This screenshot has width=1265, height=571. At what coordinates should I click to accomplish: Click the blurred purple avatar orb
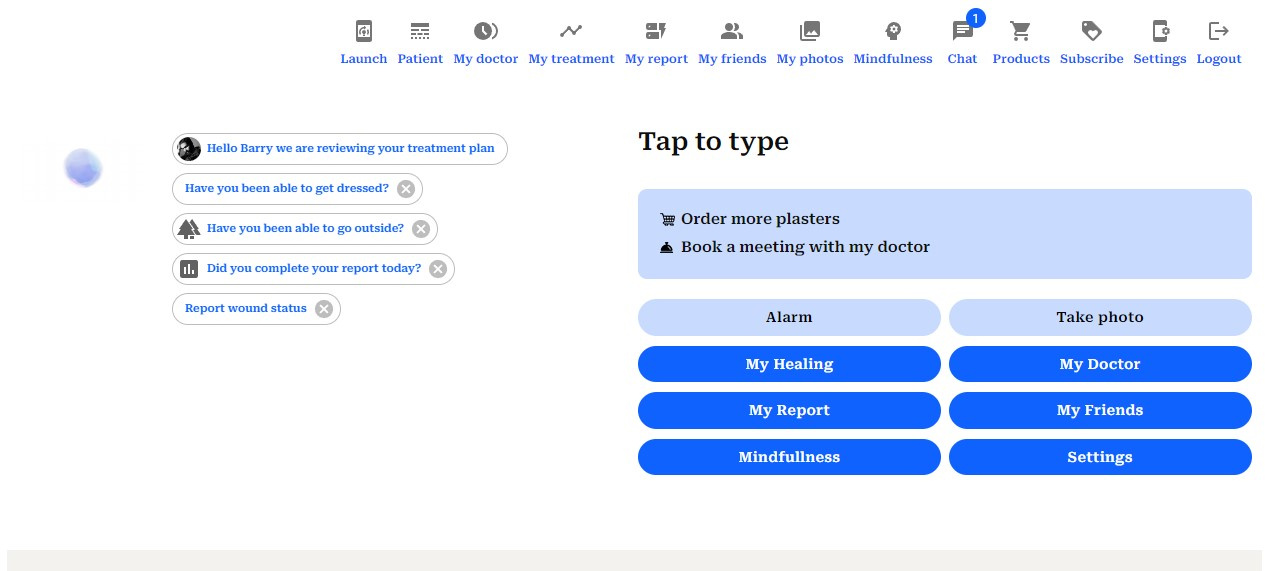[84, 168]
